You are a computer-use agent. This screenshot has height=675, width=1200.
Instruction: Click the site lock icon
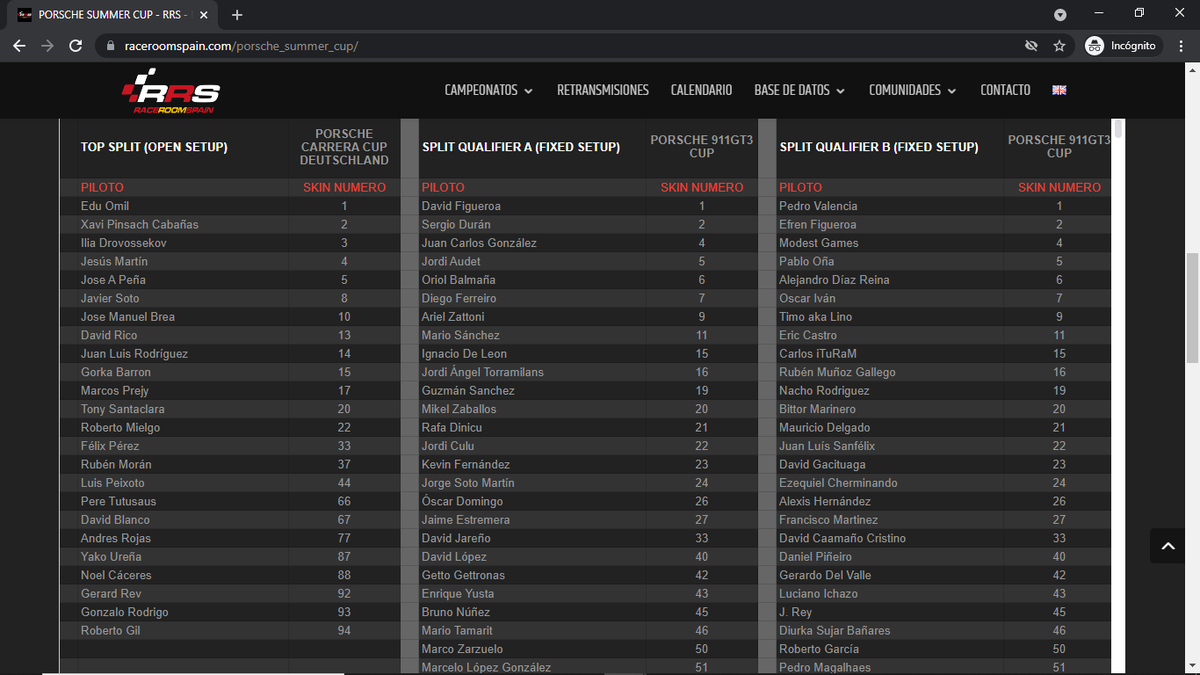click(110, 46)
